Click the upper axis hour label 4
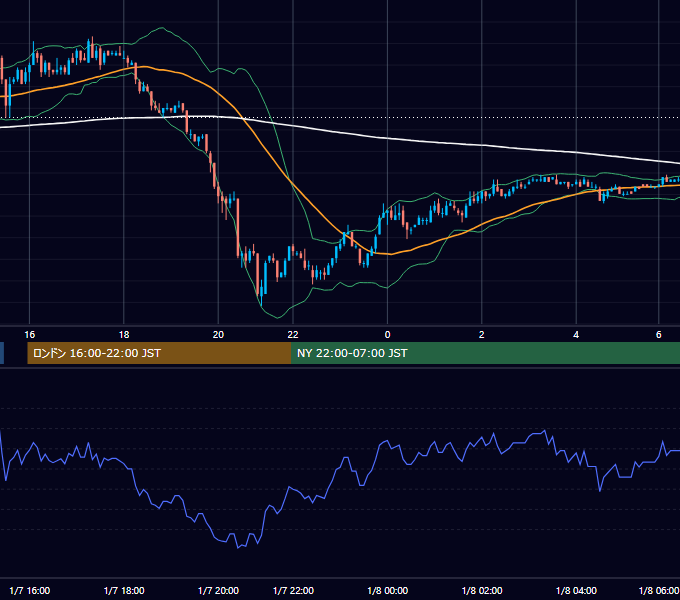 click(x=576, y=335)
